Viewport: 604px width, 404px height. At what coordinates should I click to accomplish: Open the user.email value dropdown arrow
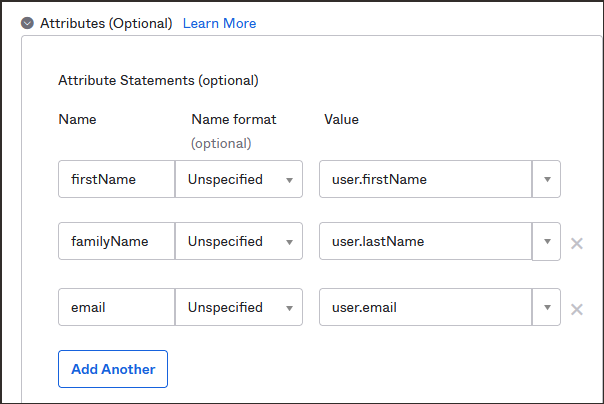pos(547,308)
